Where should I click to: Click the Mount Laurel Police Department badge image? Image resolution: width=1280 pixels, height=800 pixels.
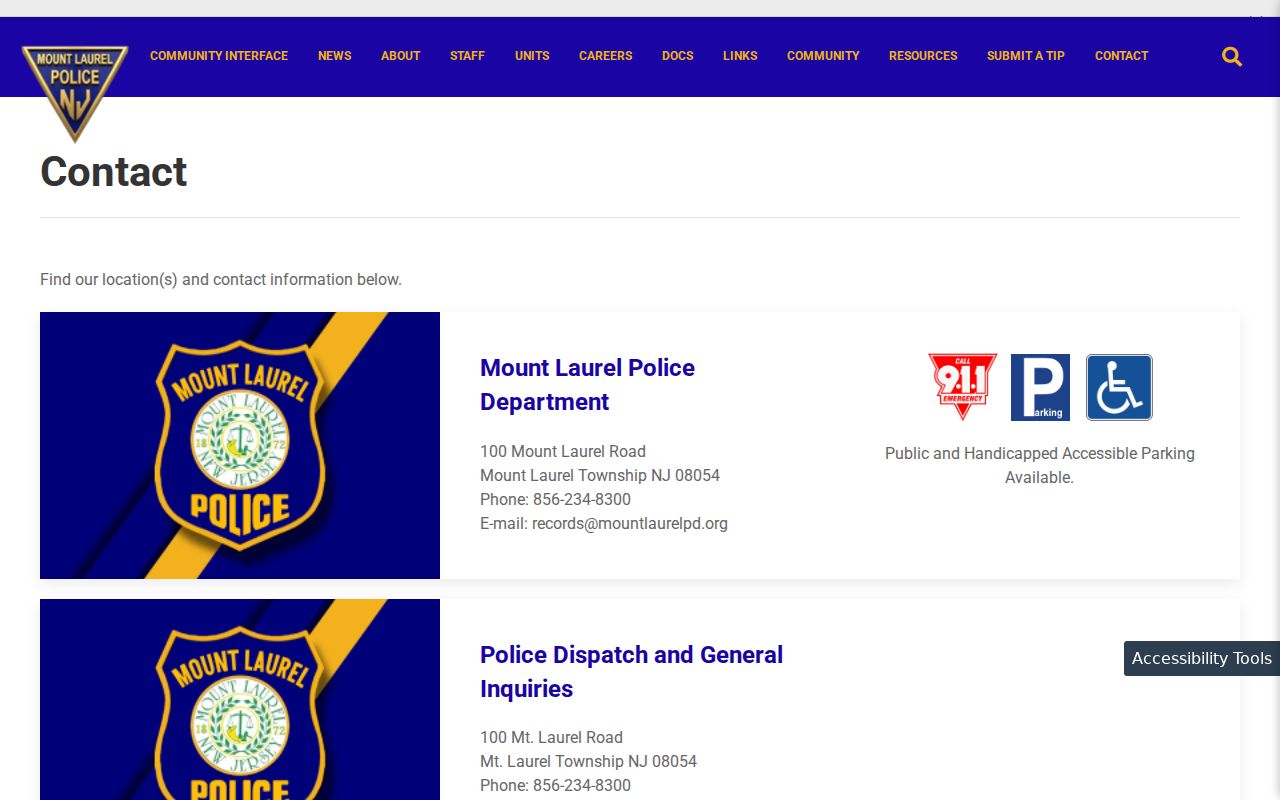tap(240, 445)
